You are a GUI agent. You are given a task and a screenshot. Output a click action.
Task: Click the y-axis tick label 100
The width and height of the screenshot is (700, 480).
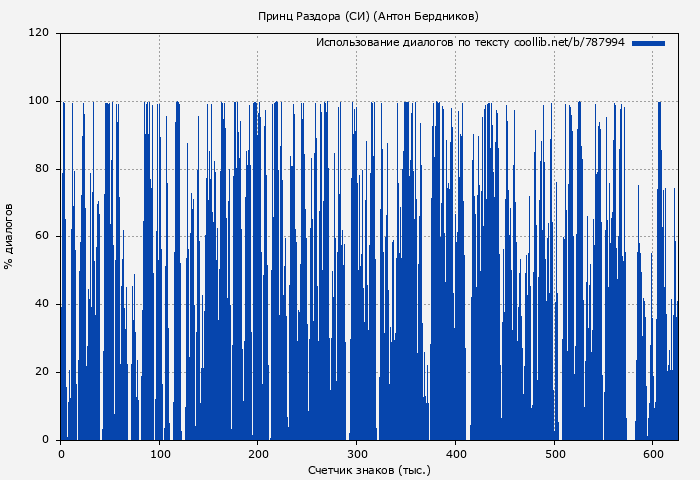pyautogui.click(x=39, y=101)
